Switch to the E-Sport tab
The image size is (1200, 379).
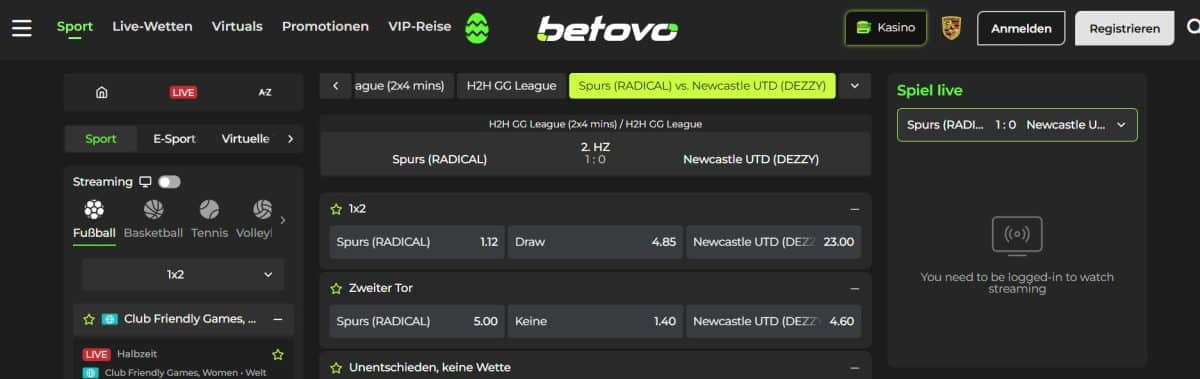174,139
